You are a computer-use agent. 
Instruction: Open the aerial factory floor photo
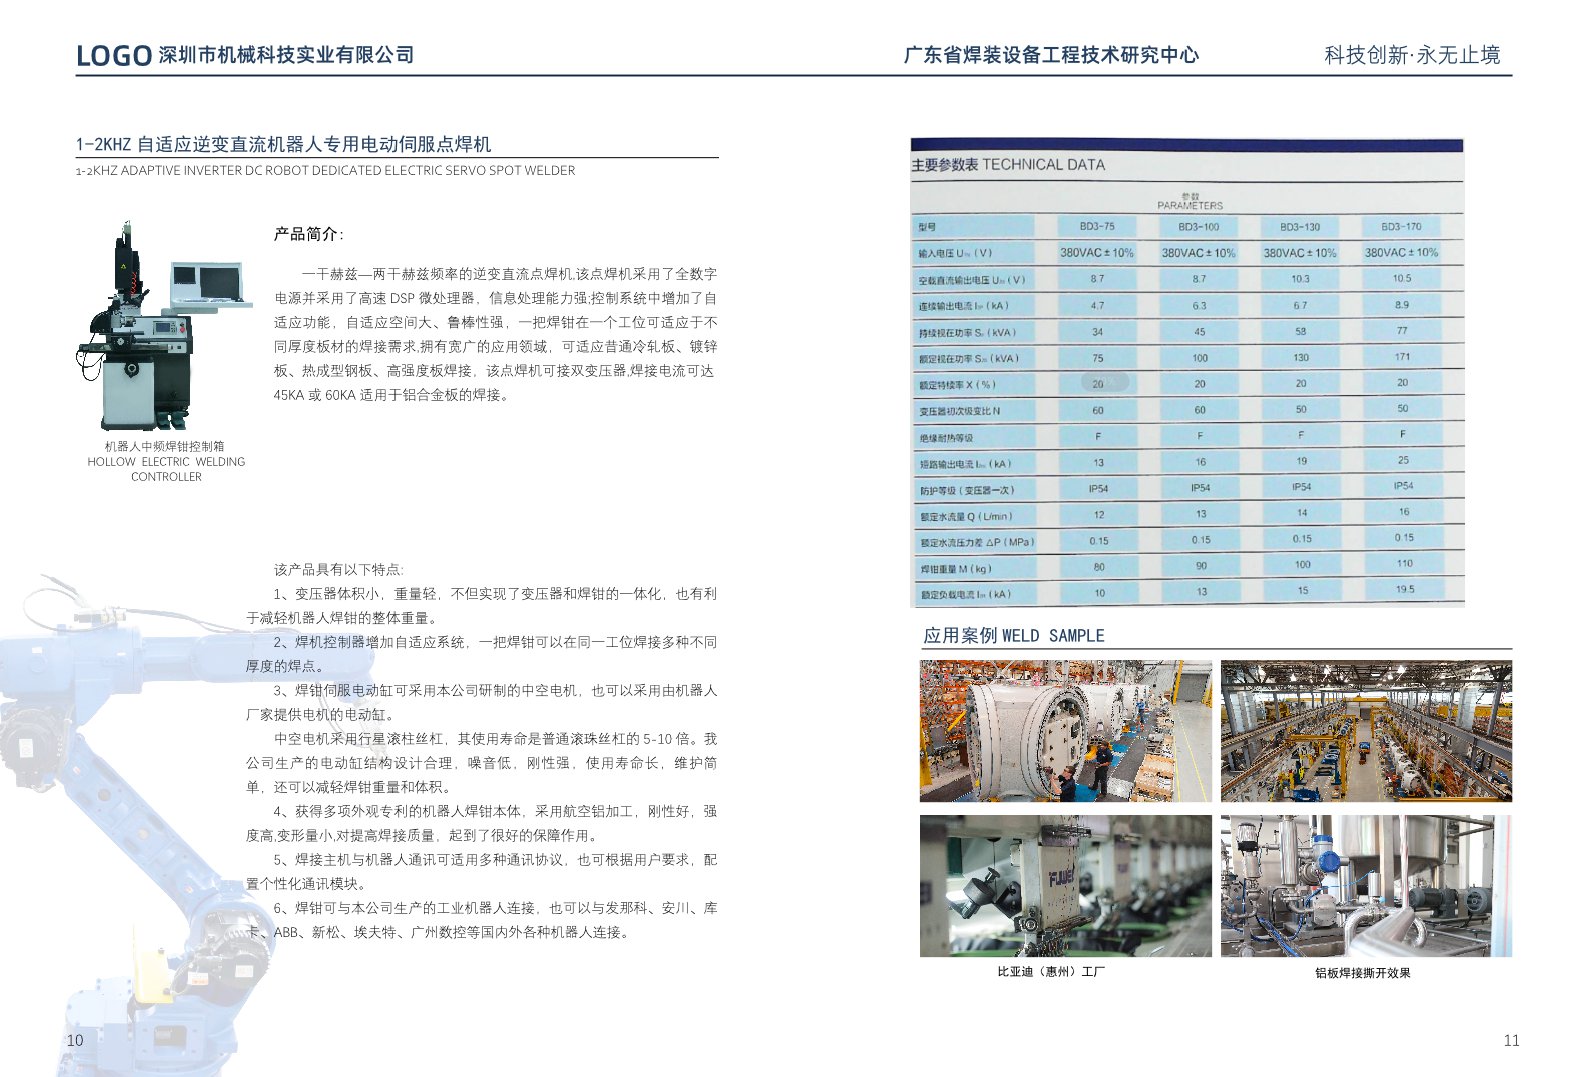[1366, 731]
